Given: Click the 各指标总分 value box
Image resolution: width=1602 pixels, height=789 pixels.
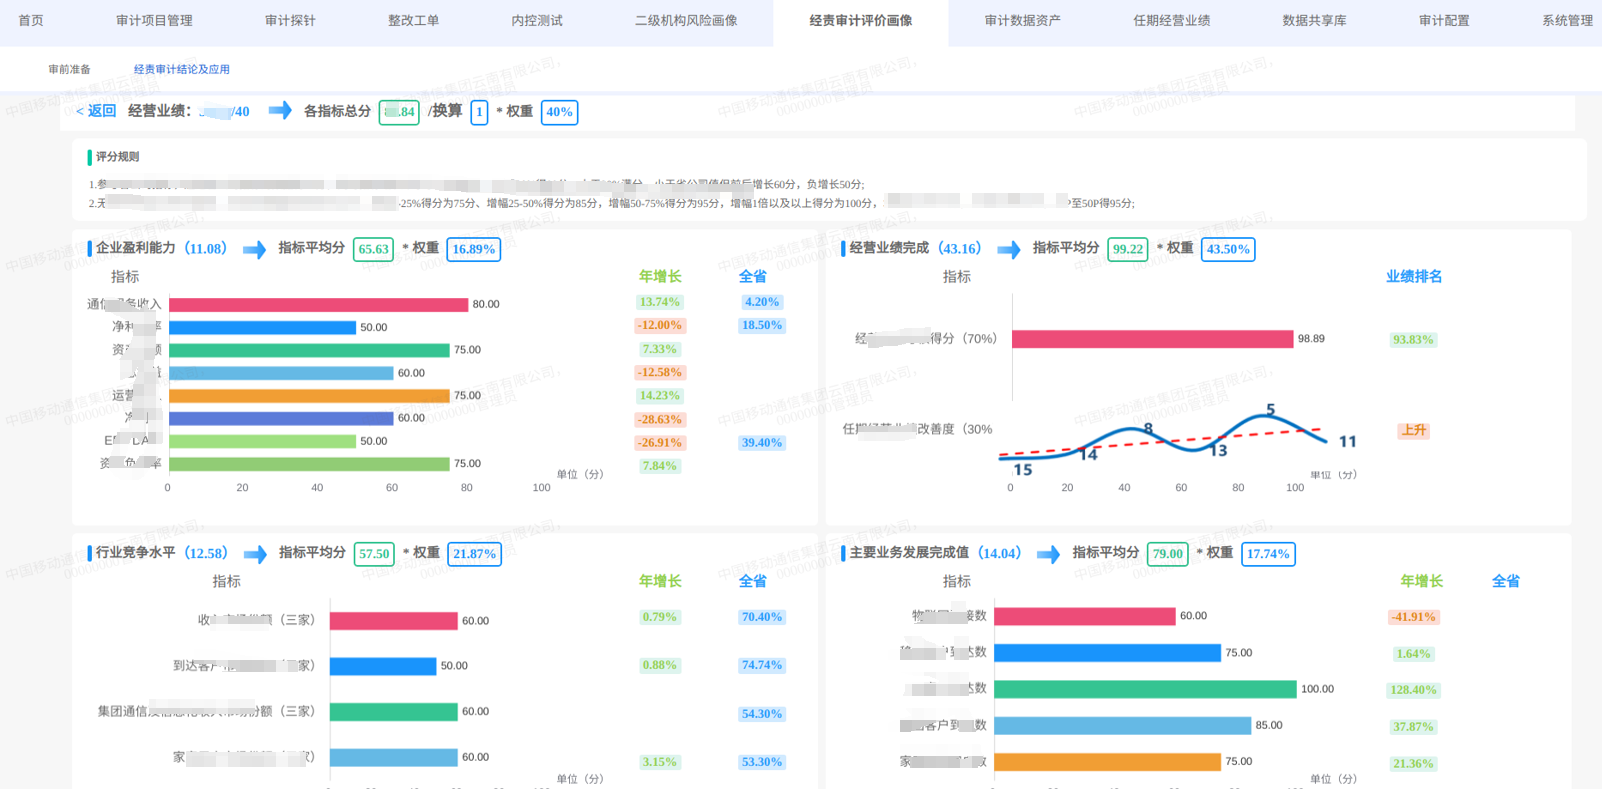Looking at the screenshot, I should coord(399,112).
